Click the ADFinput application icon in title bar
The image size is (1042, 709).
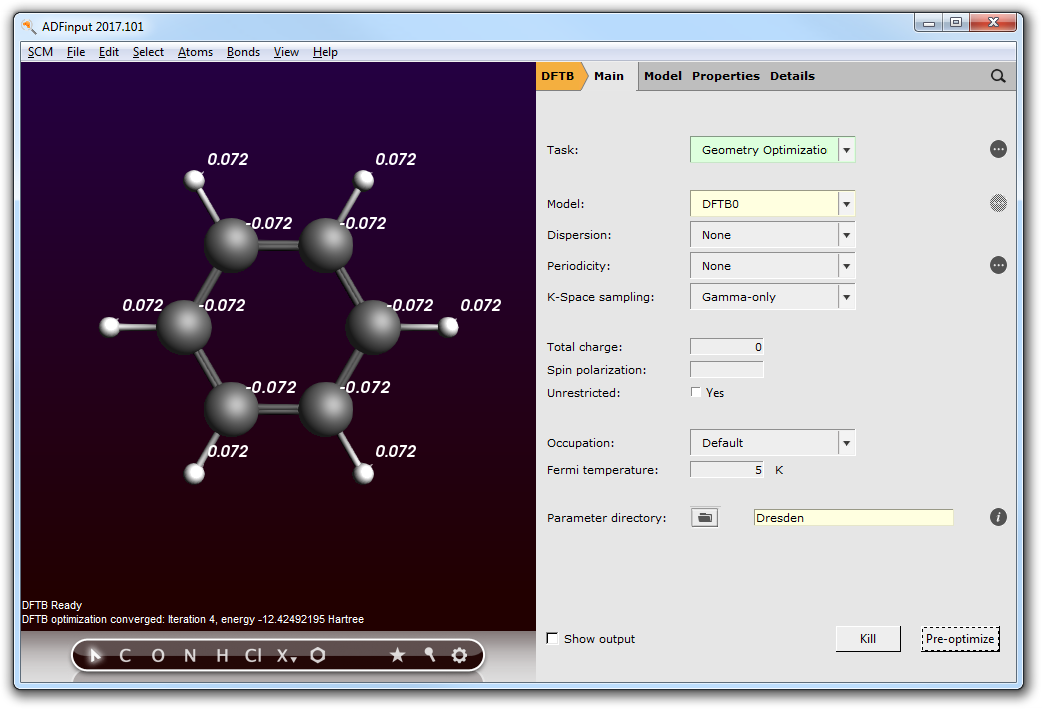point(29,27)
